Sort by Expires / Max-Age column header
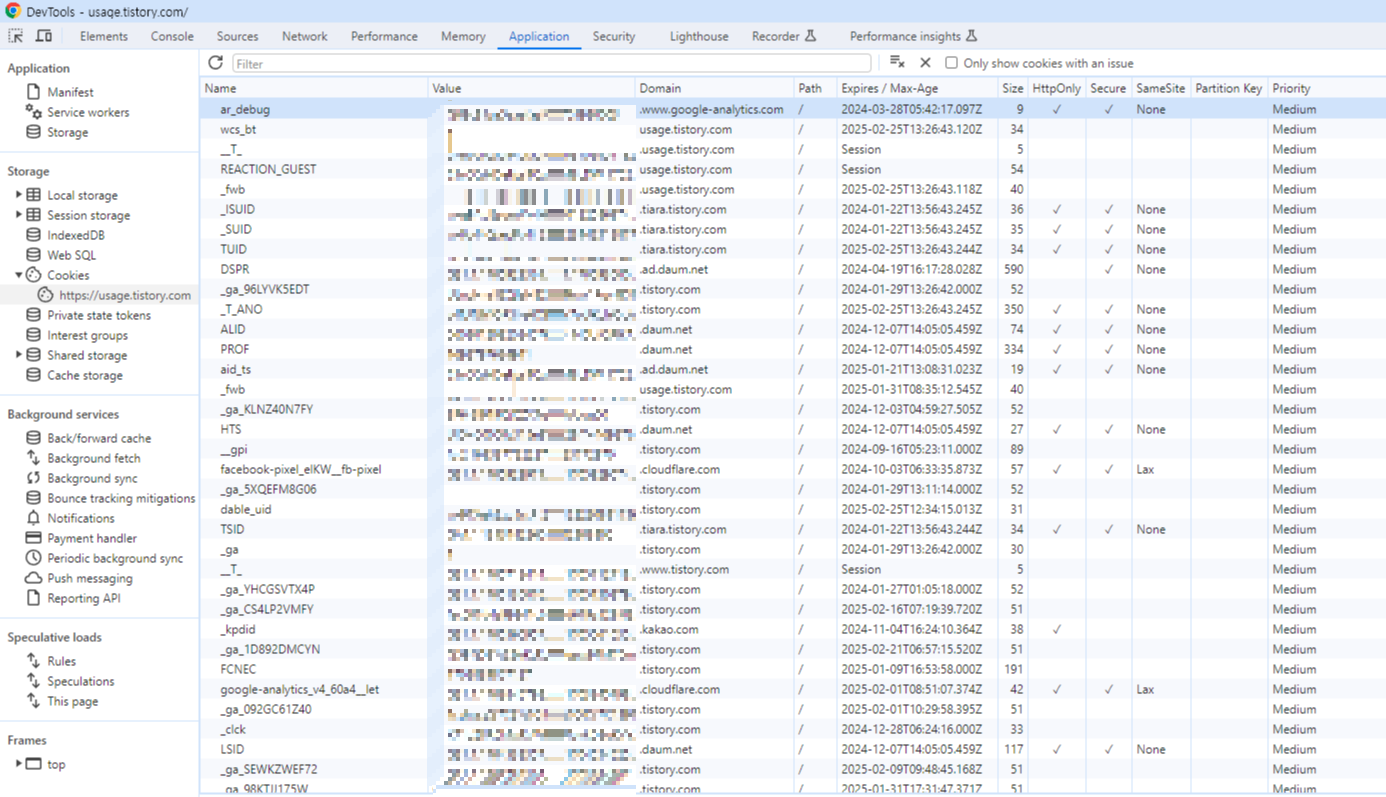Image resolution: width=1386 pixels, height=797 pixels. (x=917, y=88)
